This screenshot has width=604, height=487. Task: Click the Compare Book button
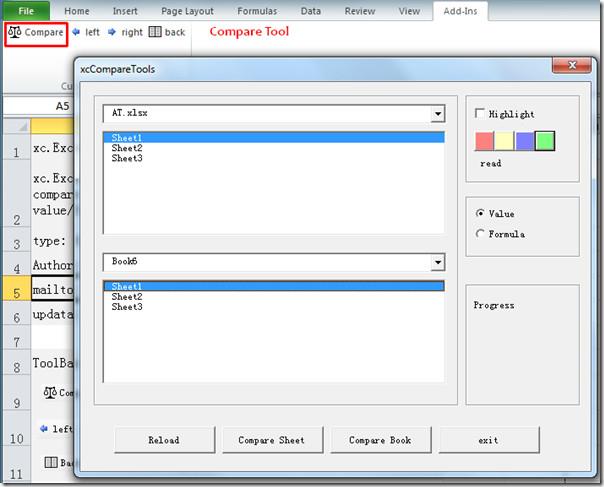point(381,440)
